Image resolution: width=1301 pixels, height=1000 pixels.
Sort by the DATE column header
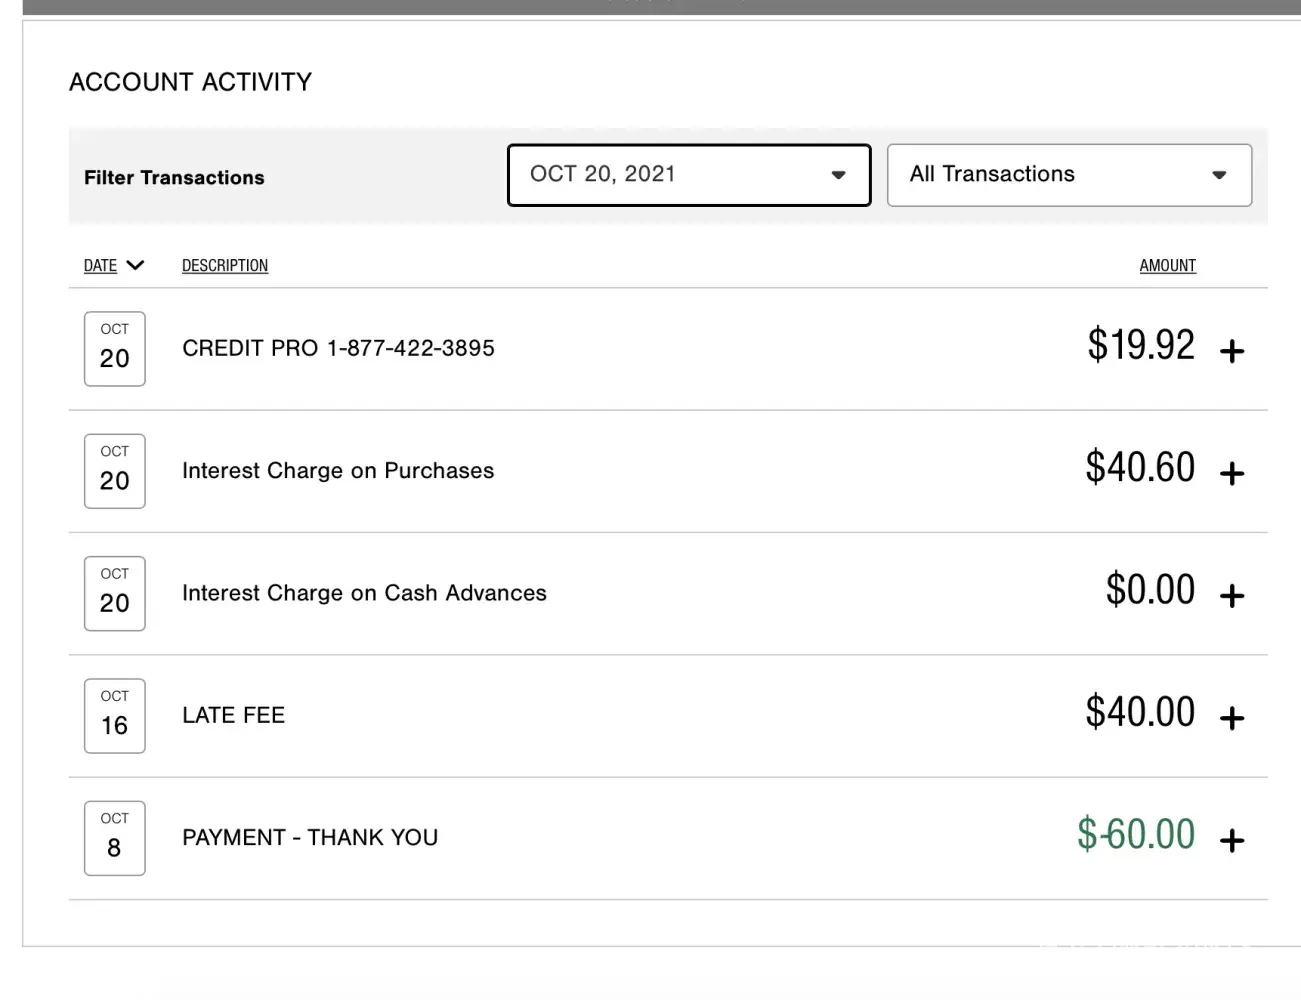100,265
